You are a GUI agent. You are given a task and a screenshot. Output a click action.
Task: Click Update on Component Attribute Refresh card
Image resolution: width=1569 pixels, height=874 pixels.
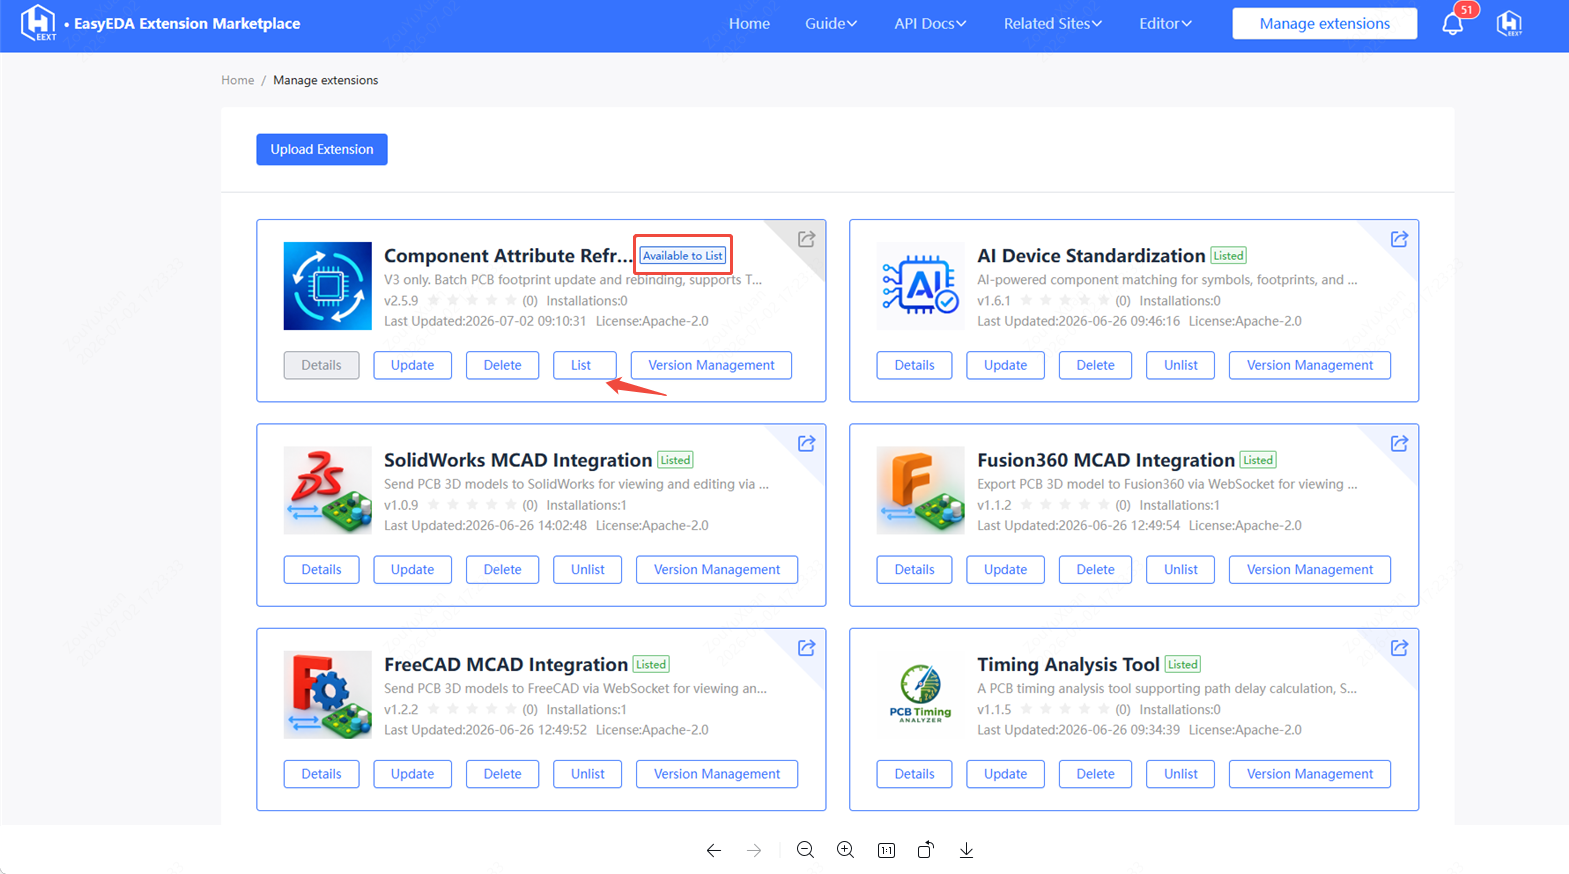point(412,365)
